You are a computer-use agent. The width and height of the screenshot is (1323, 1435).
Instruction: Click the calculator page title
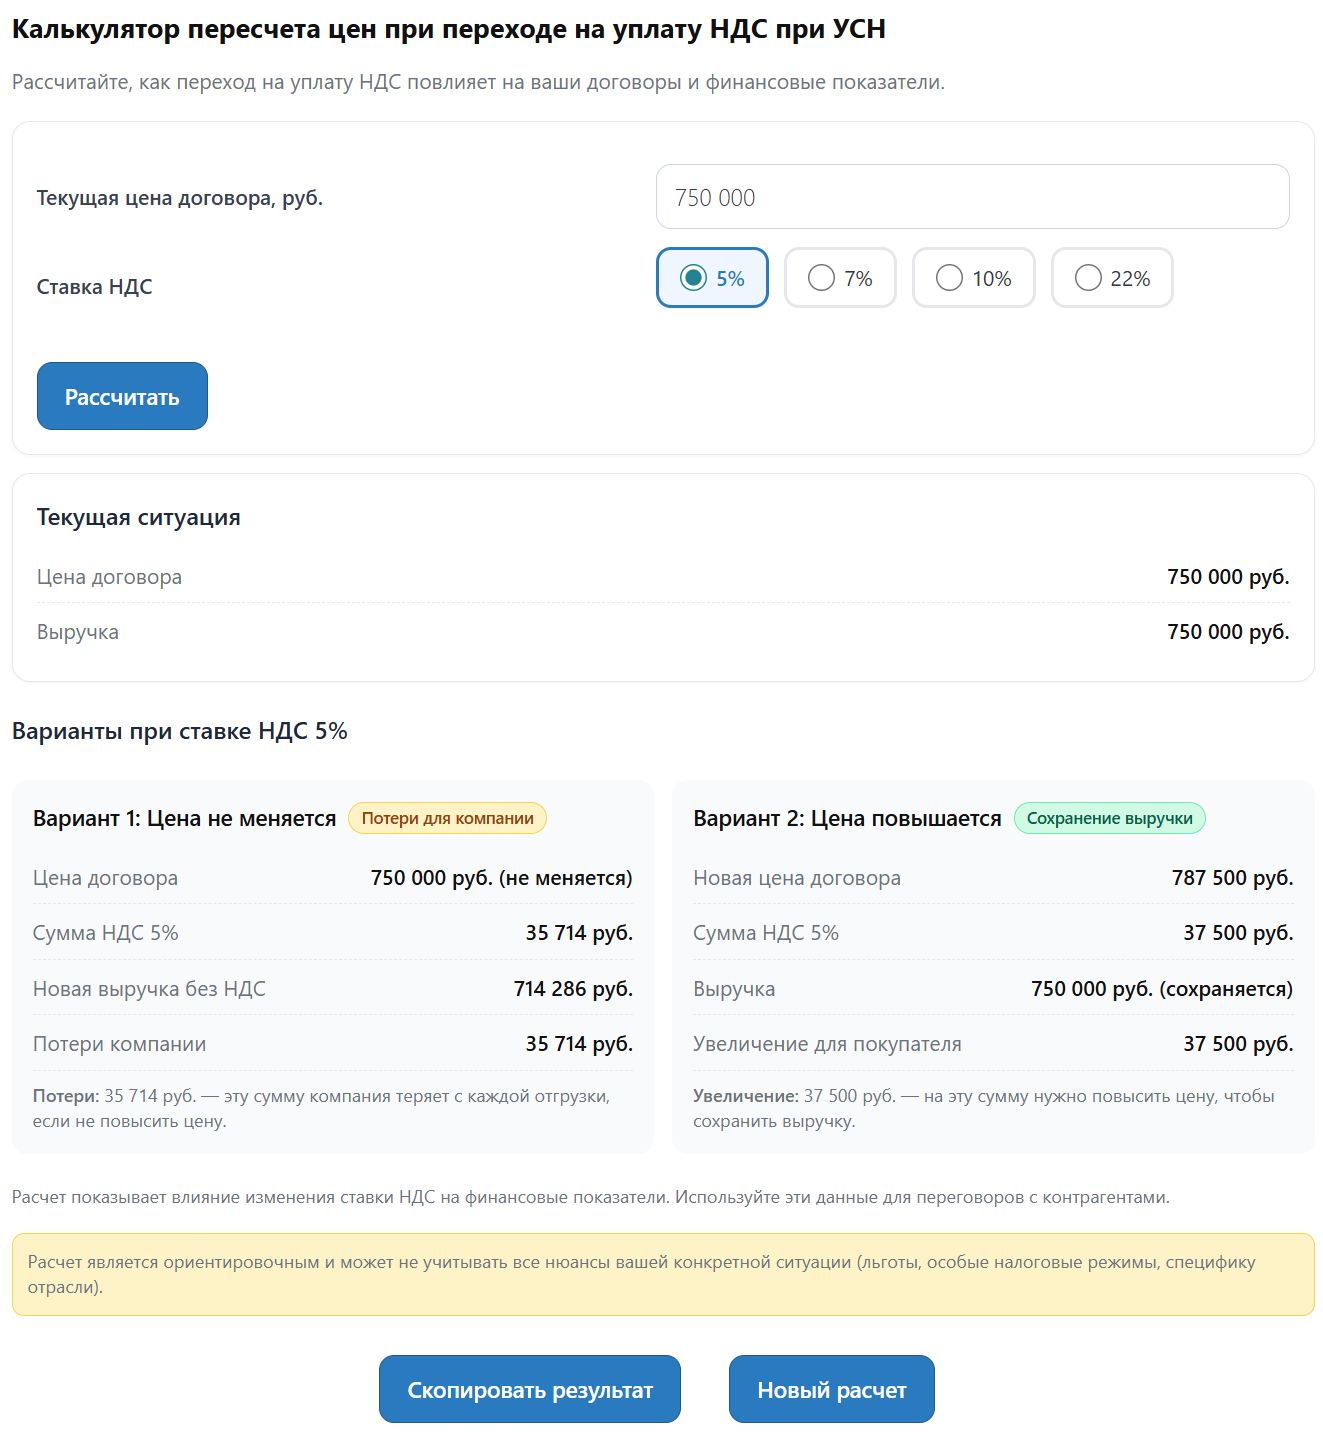(x=449, y=29)
